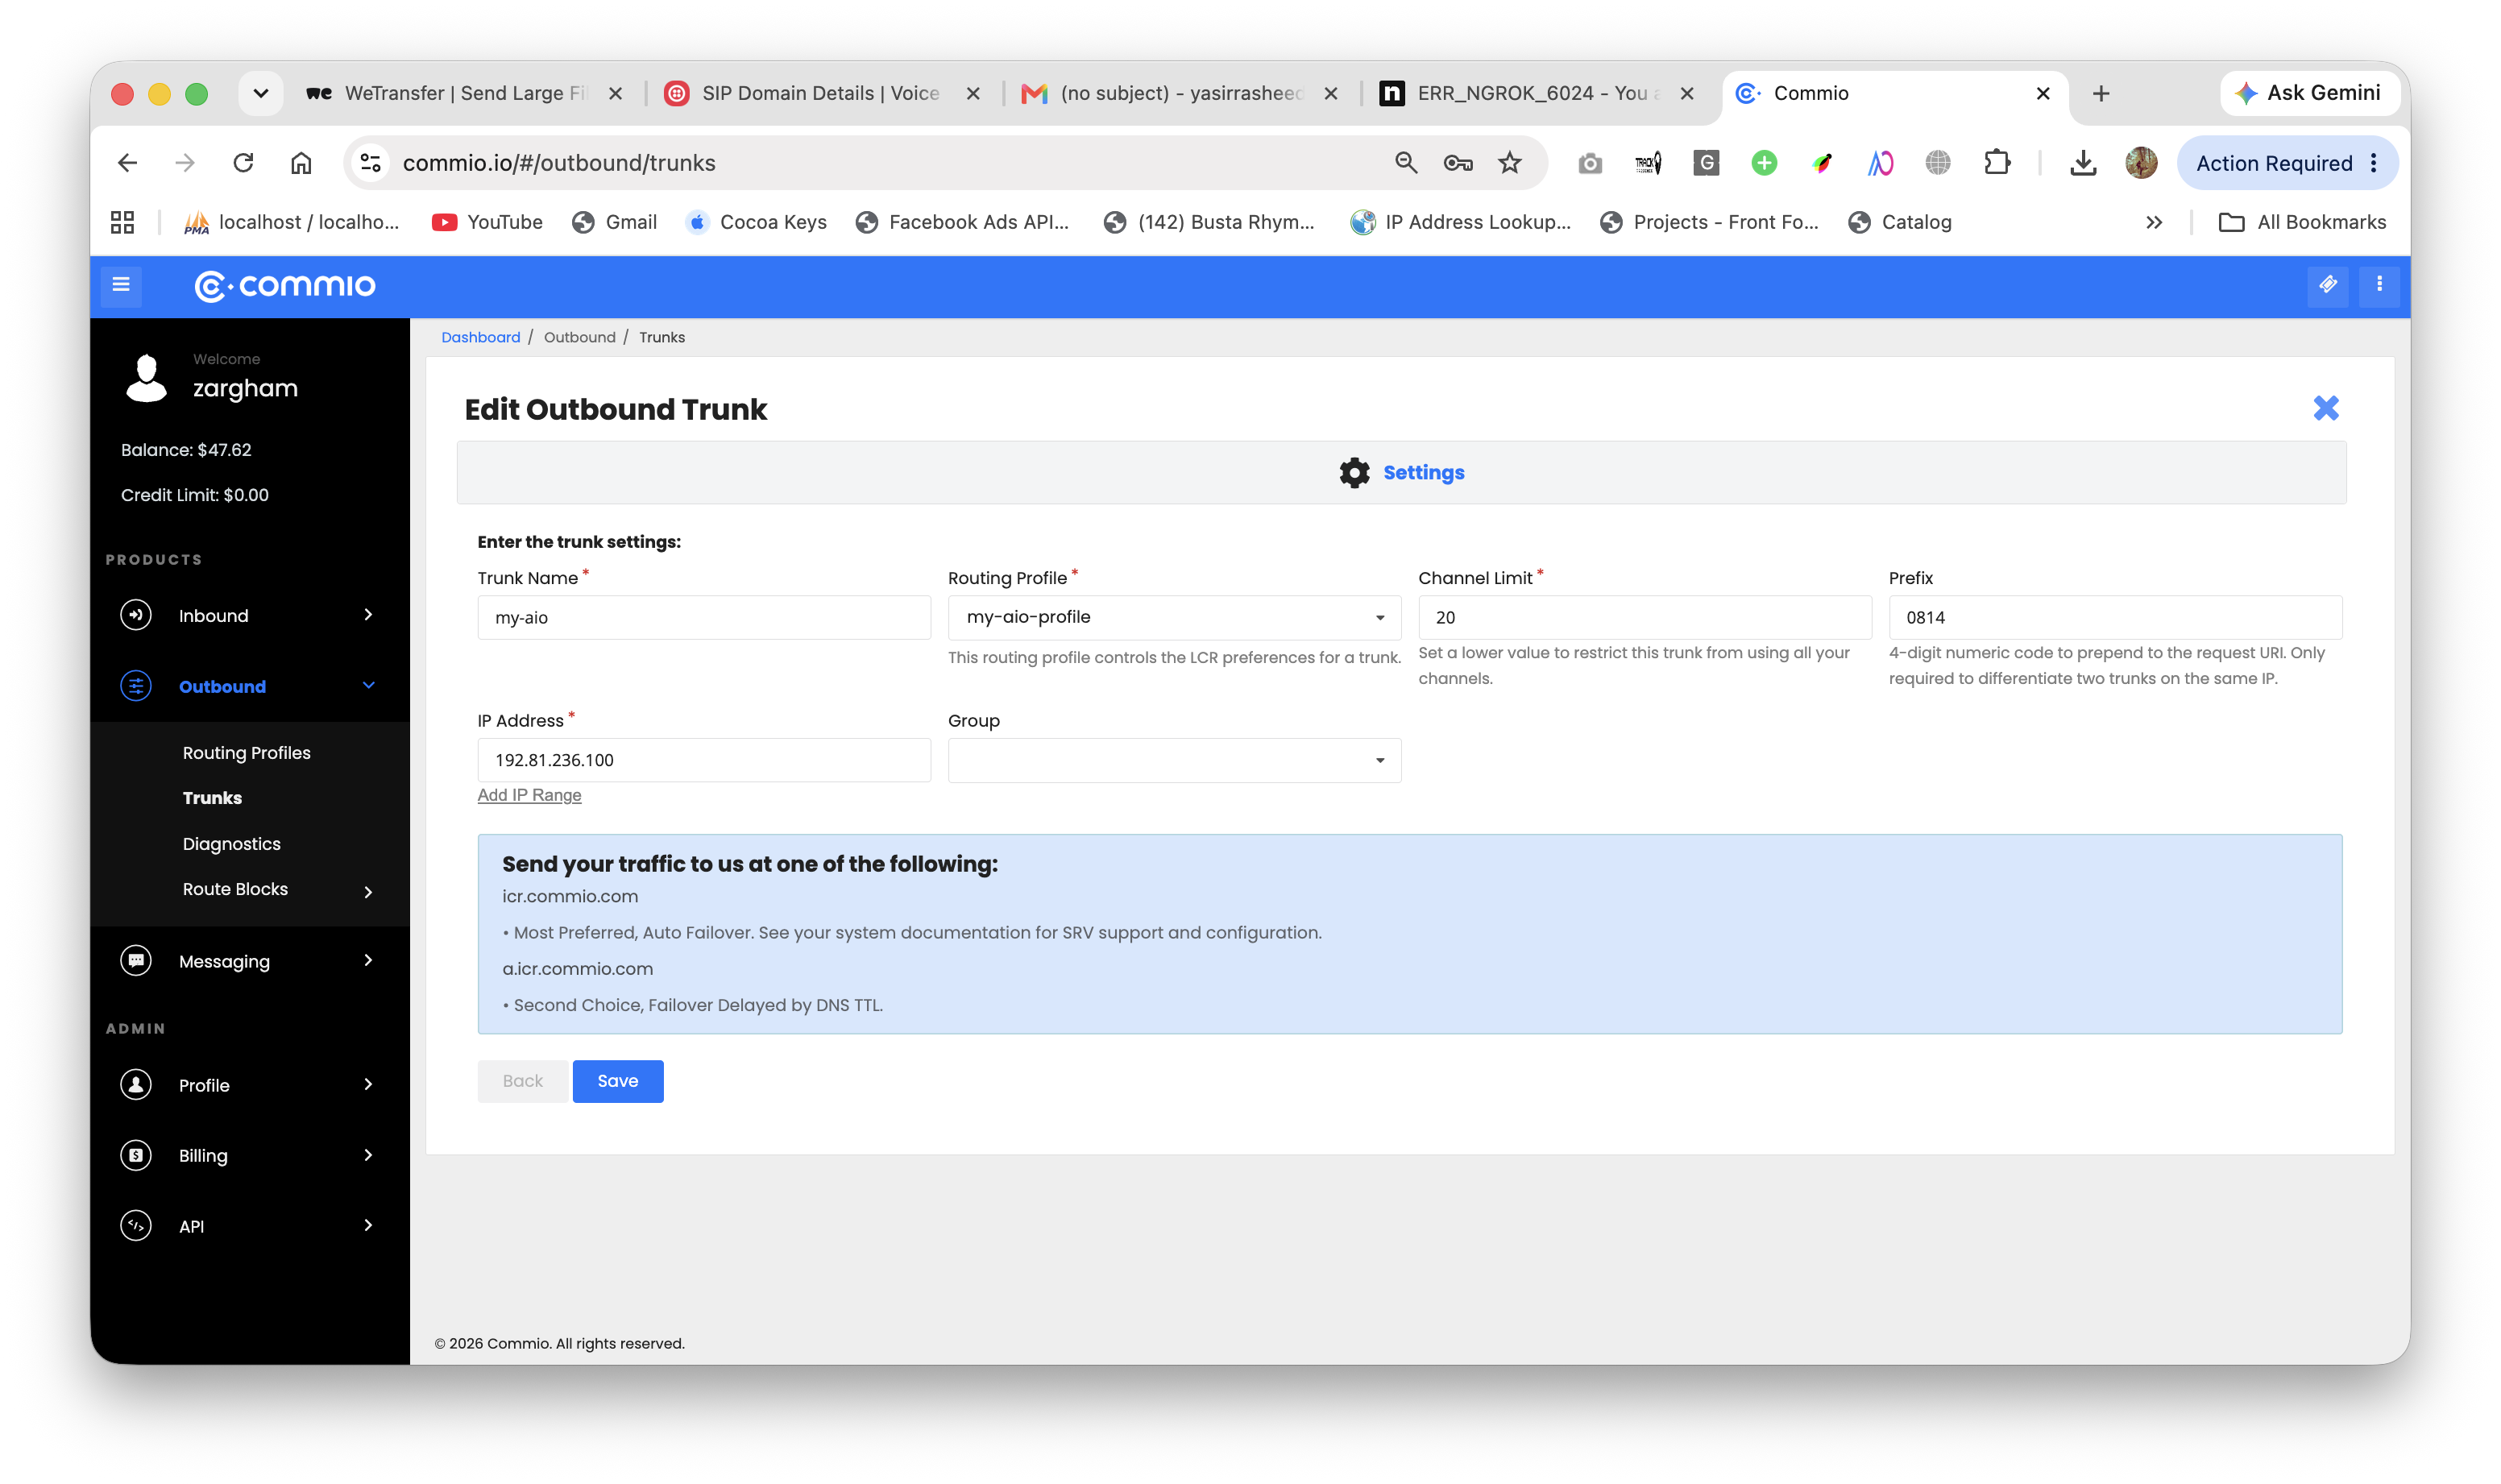Expand the Billing menu

coord(368,1155)
